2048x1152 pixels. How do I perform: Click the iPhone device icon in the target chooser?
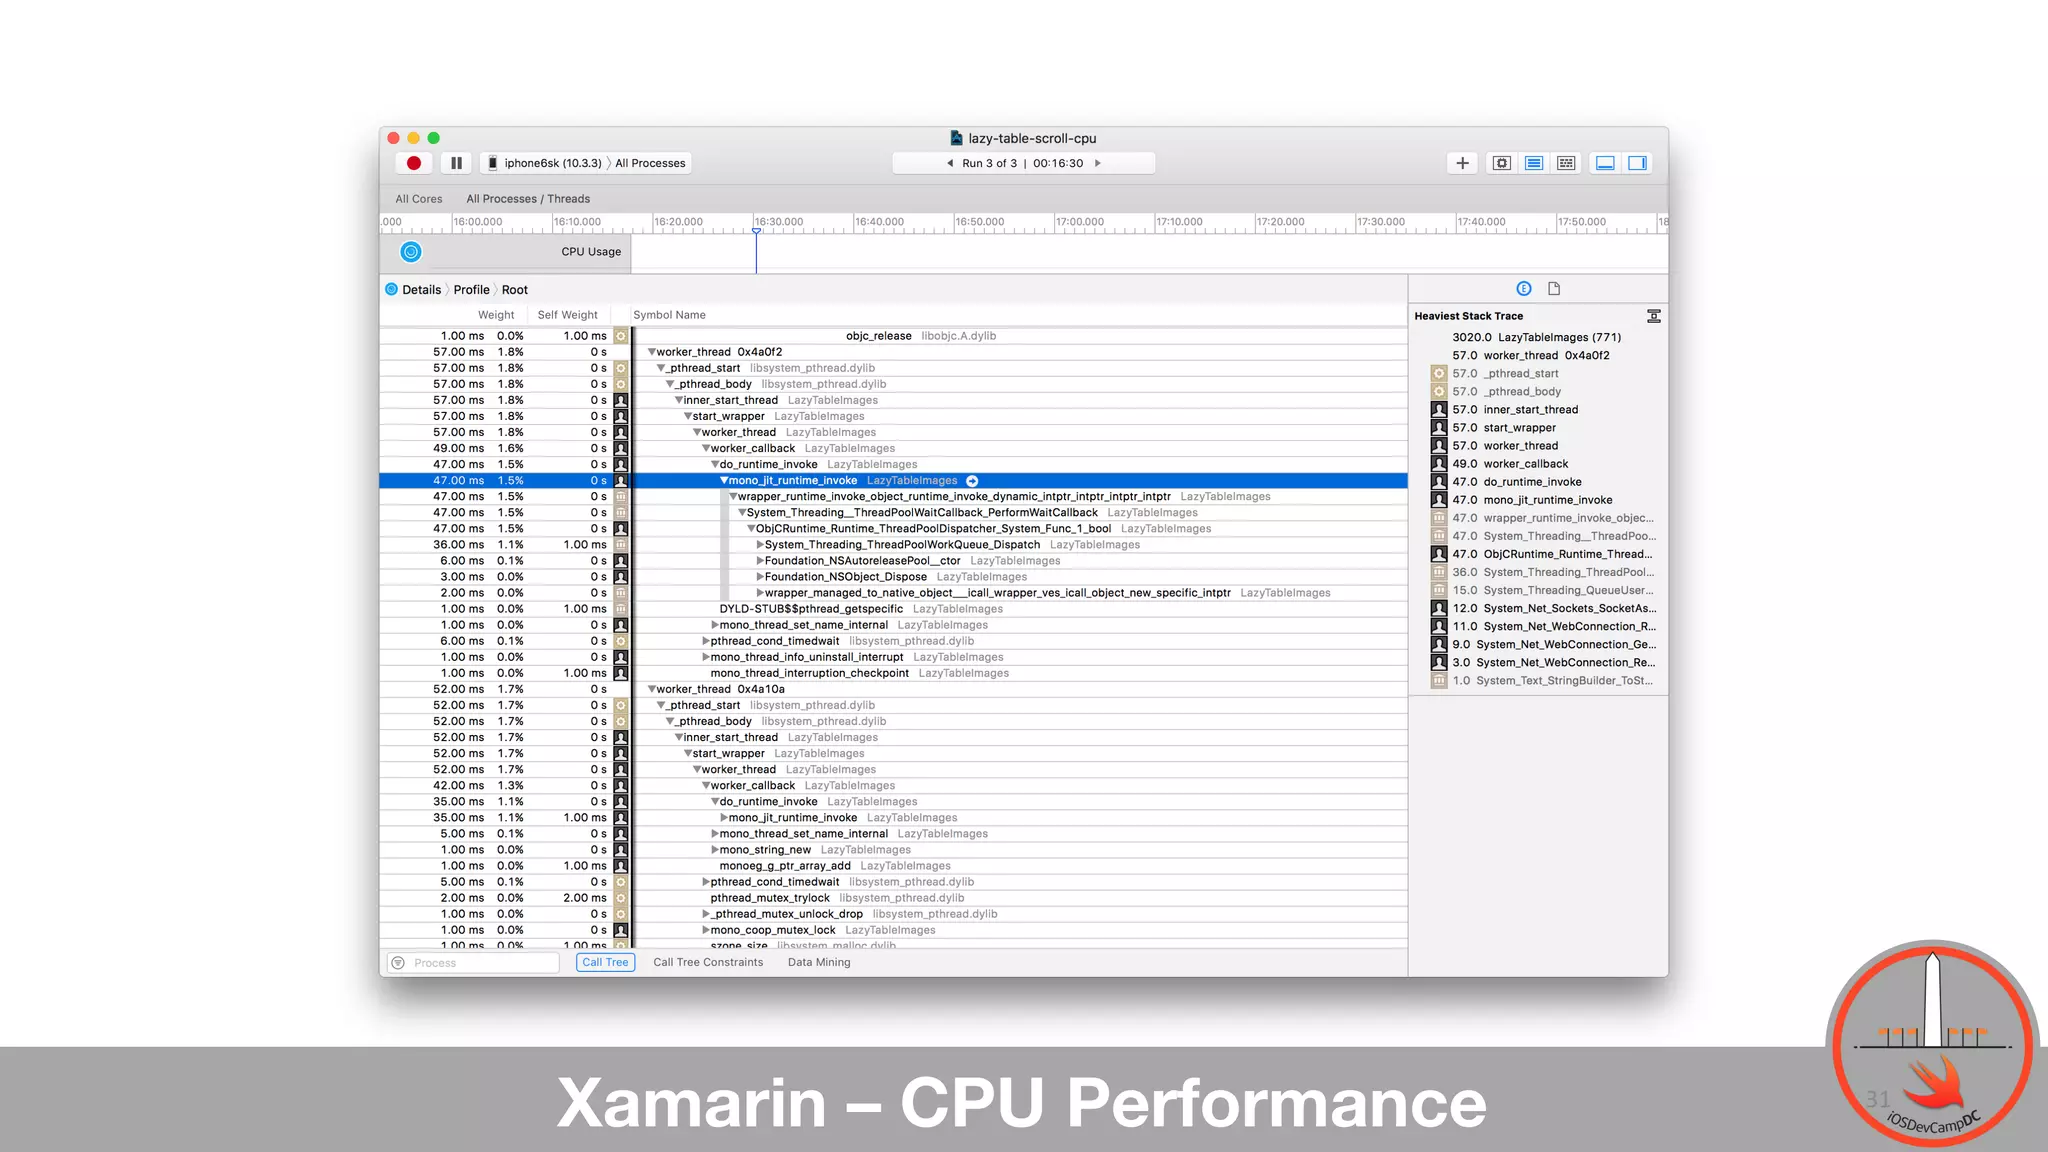(x=493, y=163)
